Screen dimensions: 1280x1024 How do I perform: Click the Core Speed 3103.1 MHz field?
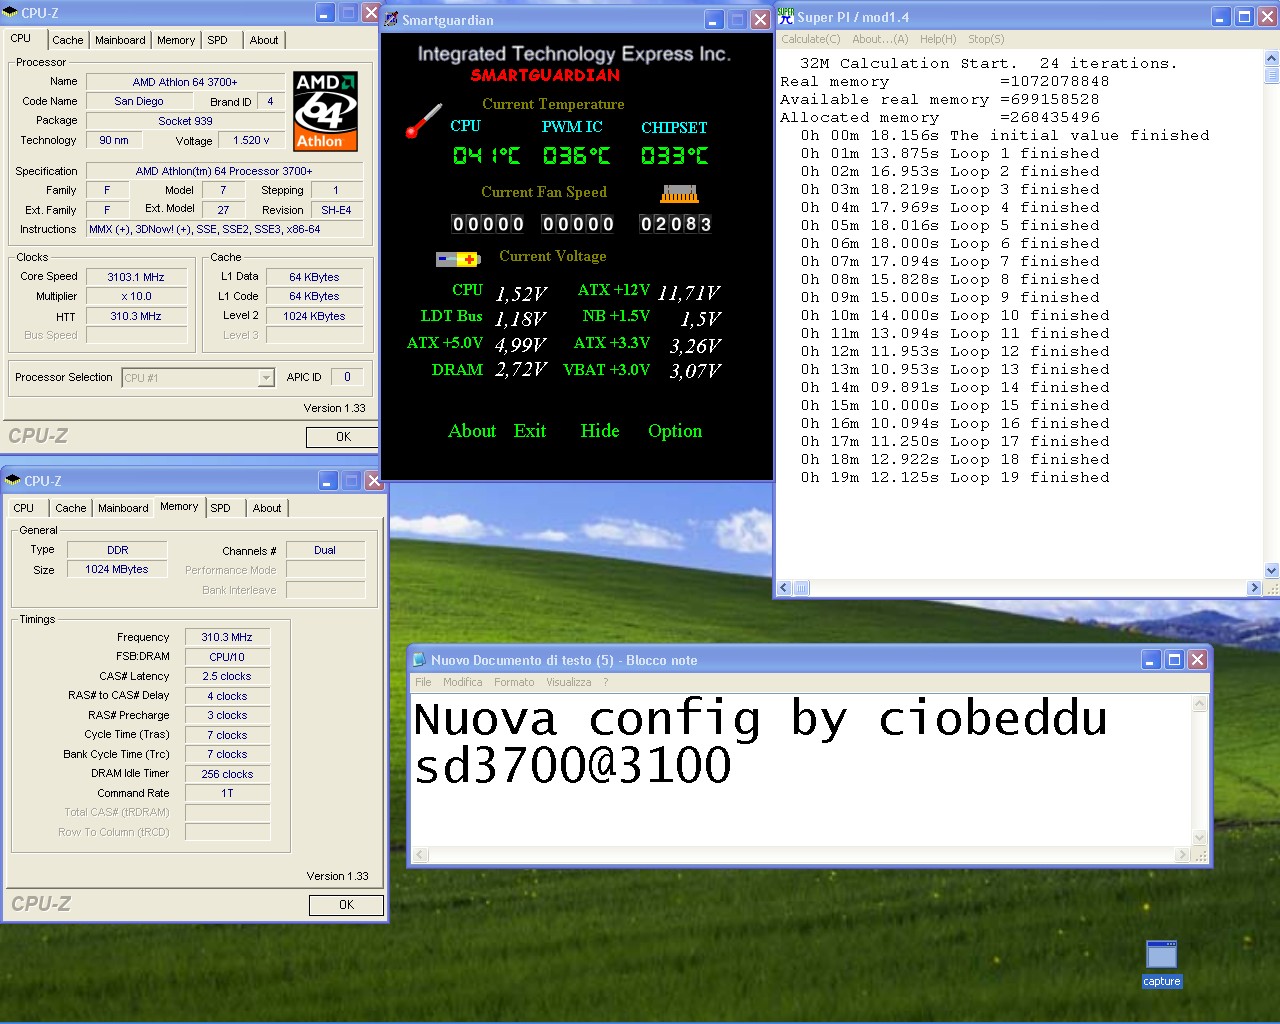pyautogui.click(x=136, y=277)
